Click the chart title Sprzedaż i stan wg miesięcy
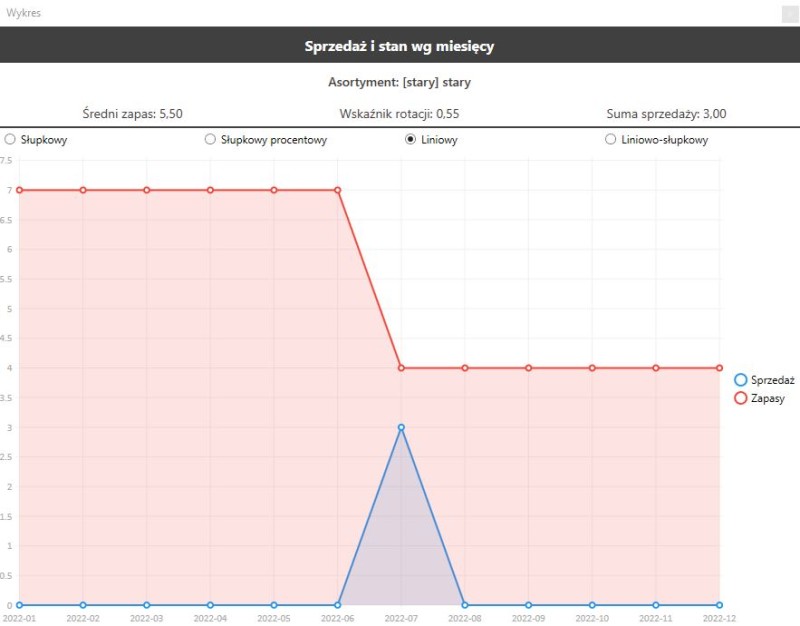This screenshot has height=626, width=800. (399, 46)
